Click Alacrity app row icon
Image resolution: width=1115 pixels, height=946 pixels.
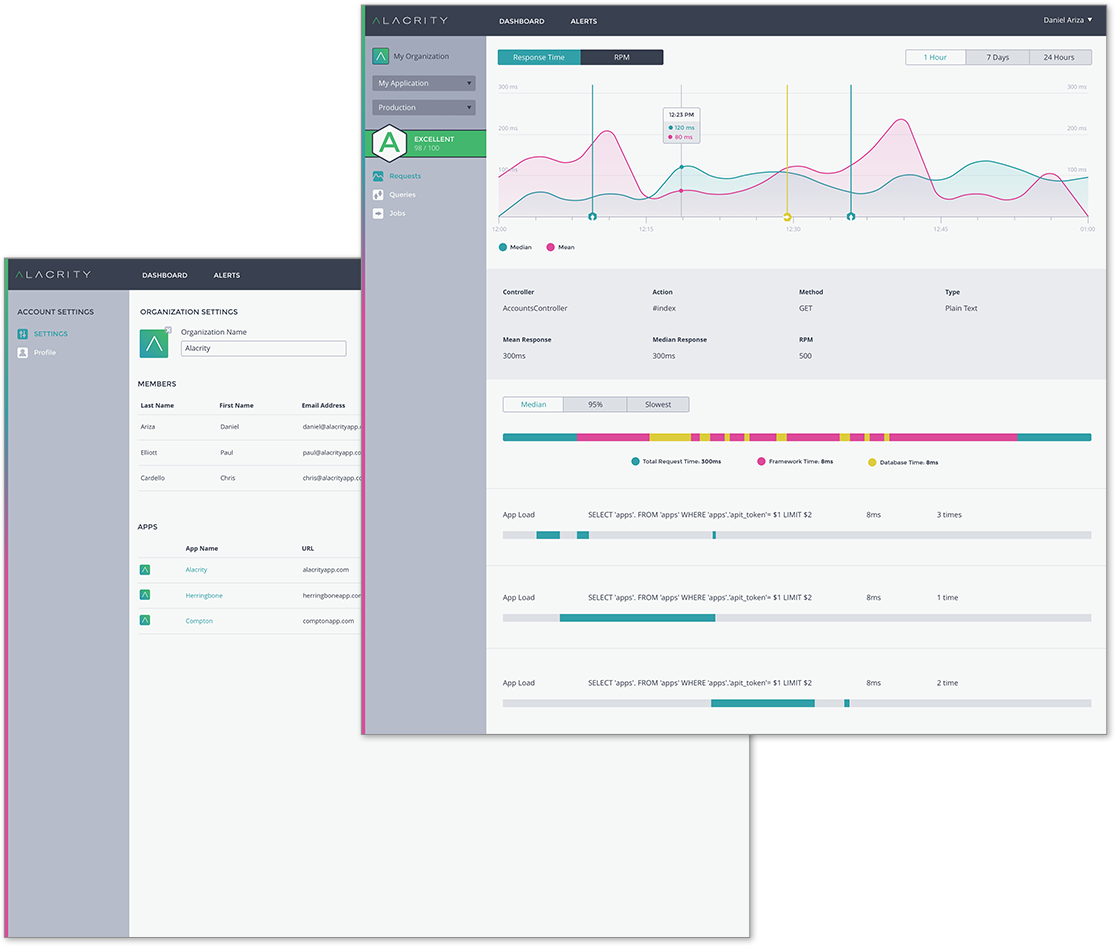pos(145,570)
